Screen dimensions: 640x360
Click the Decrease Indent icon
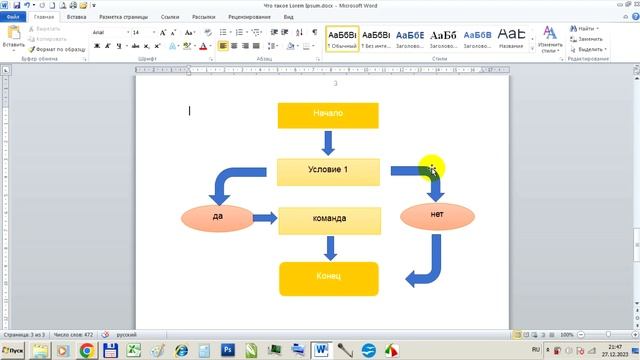[x=274, y=32]
